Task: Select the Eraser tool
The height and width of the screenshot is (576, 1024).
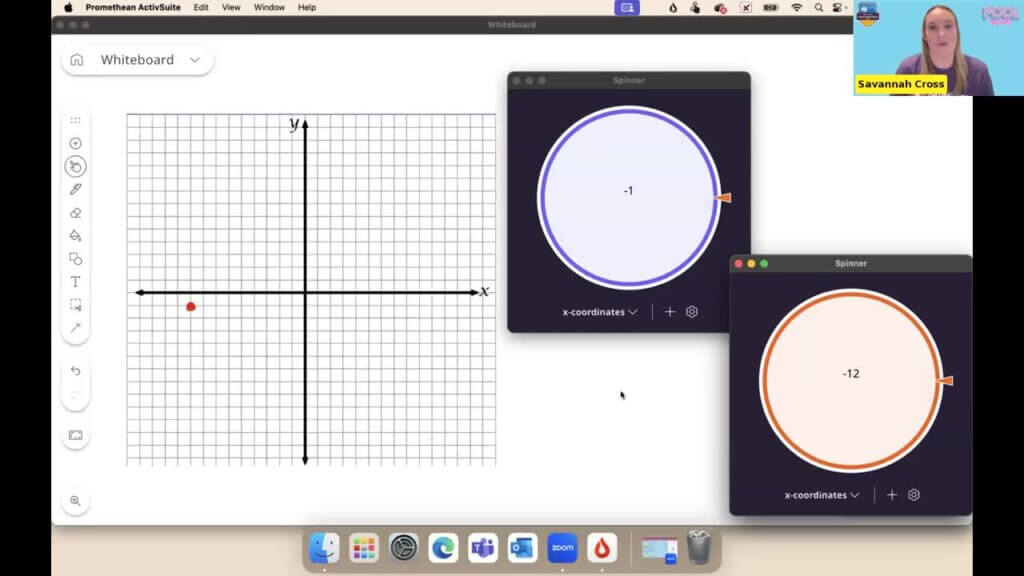Action: [75, 213]
